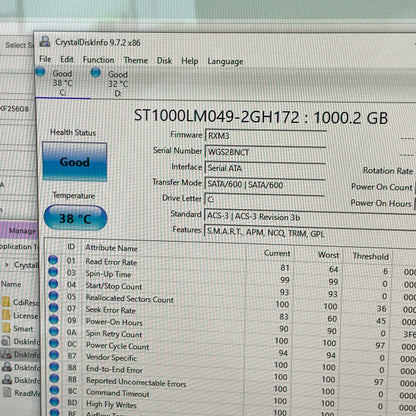The width and height of the screenshot is (416, 416).
Task: Open the Help menu
Action: click(190, 61)
